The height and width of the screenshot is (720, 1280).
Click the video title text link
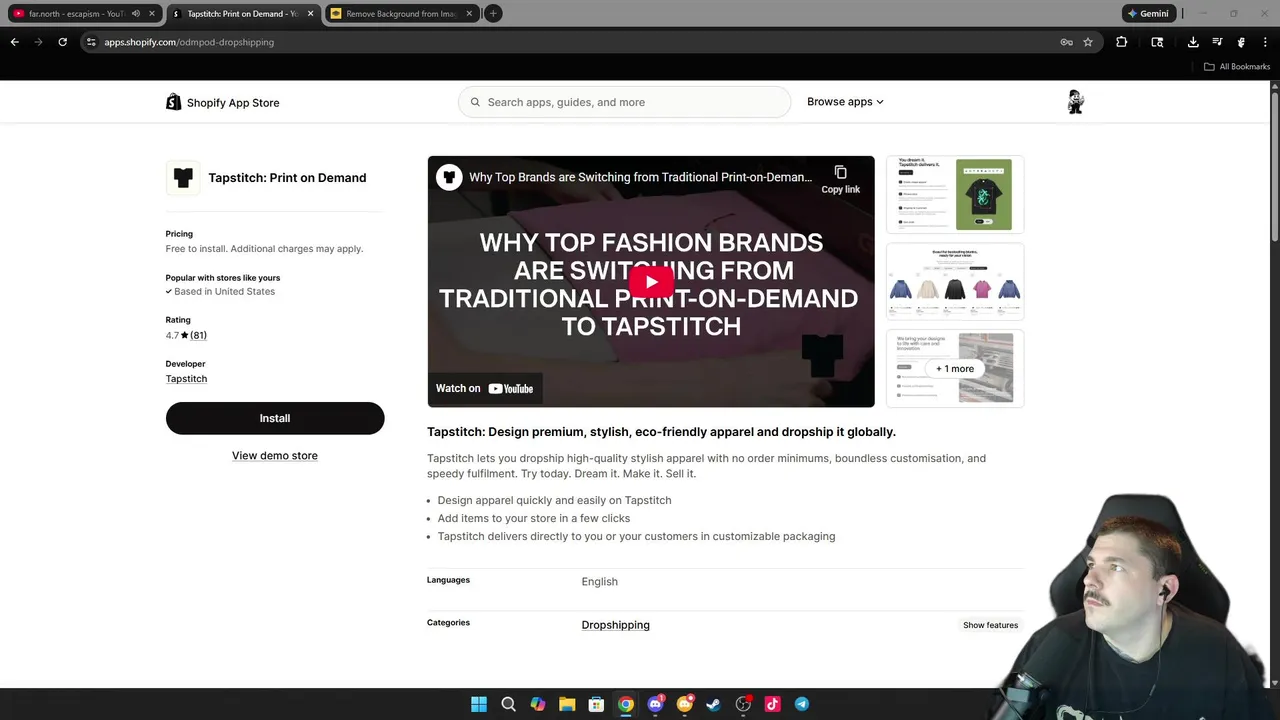(x=640, y=177)
